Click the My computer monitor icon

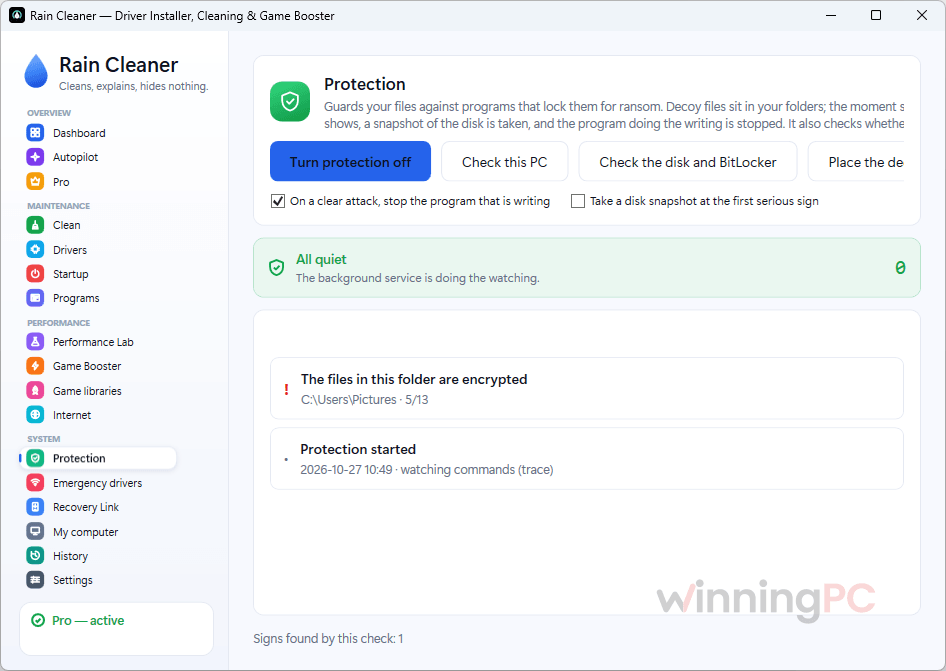tap(35, 532)
